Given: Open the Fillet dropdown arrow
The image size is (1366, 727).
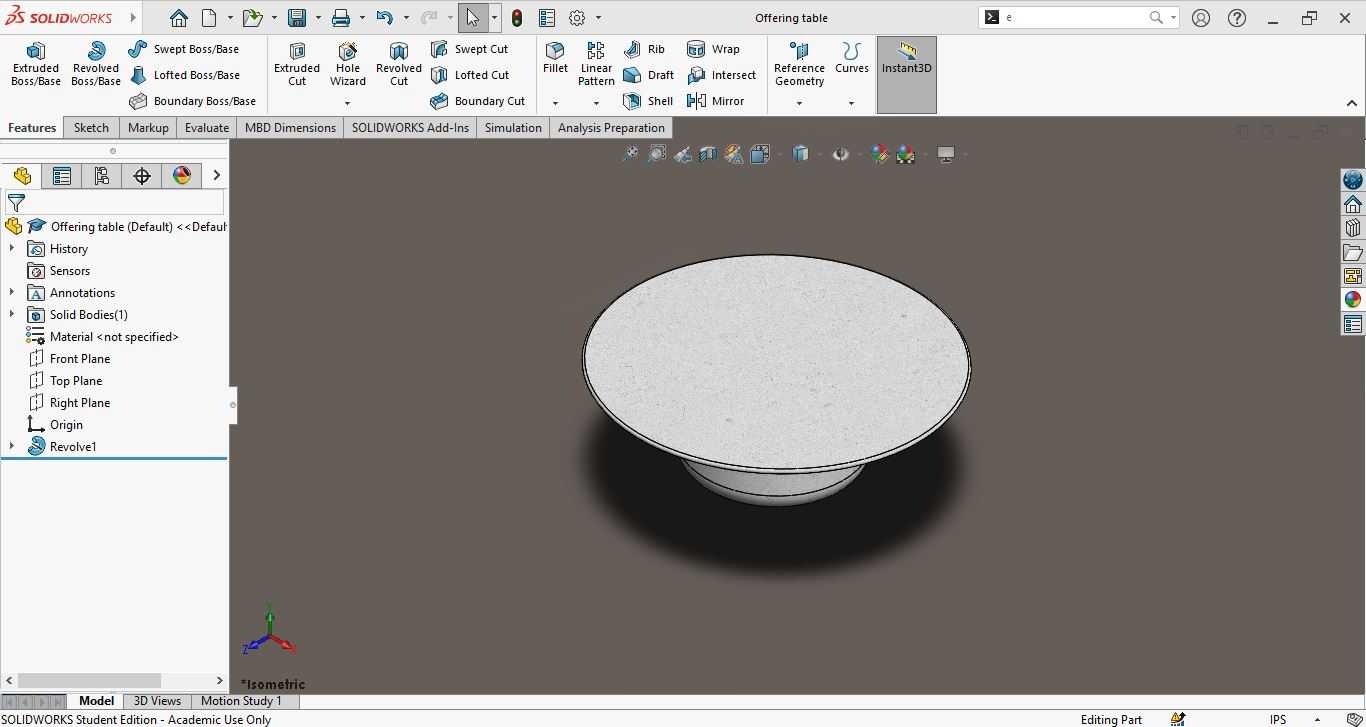Looking at the screenshot, I should [x=555, y=103].
